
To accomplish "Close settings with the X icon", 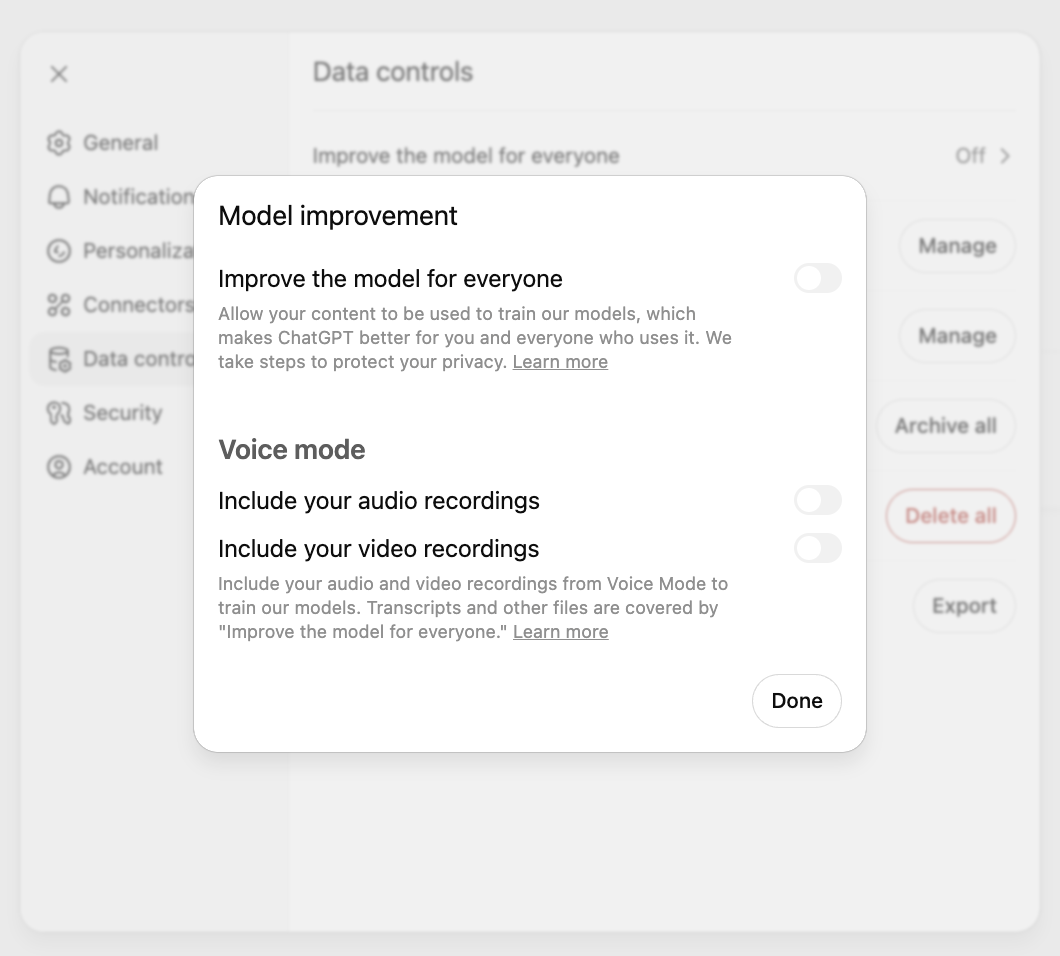I will click(59, 74).
